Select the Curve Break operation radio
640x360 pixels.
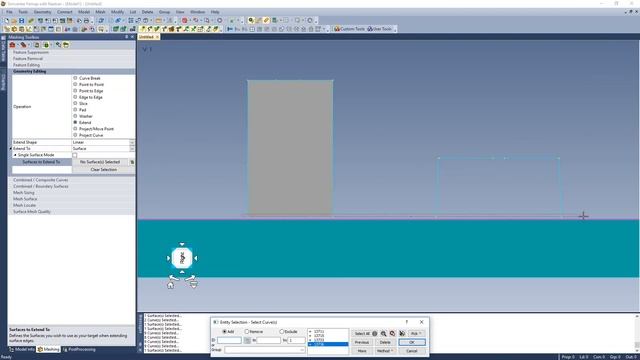(x=75, y=78)
